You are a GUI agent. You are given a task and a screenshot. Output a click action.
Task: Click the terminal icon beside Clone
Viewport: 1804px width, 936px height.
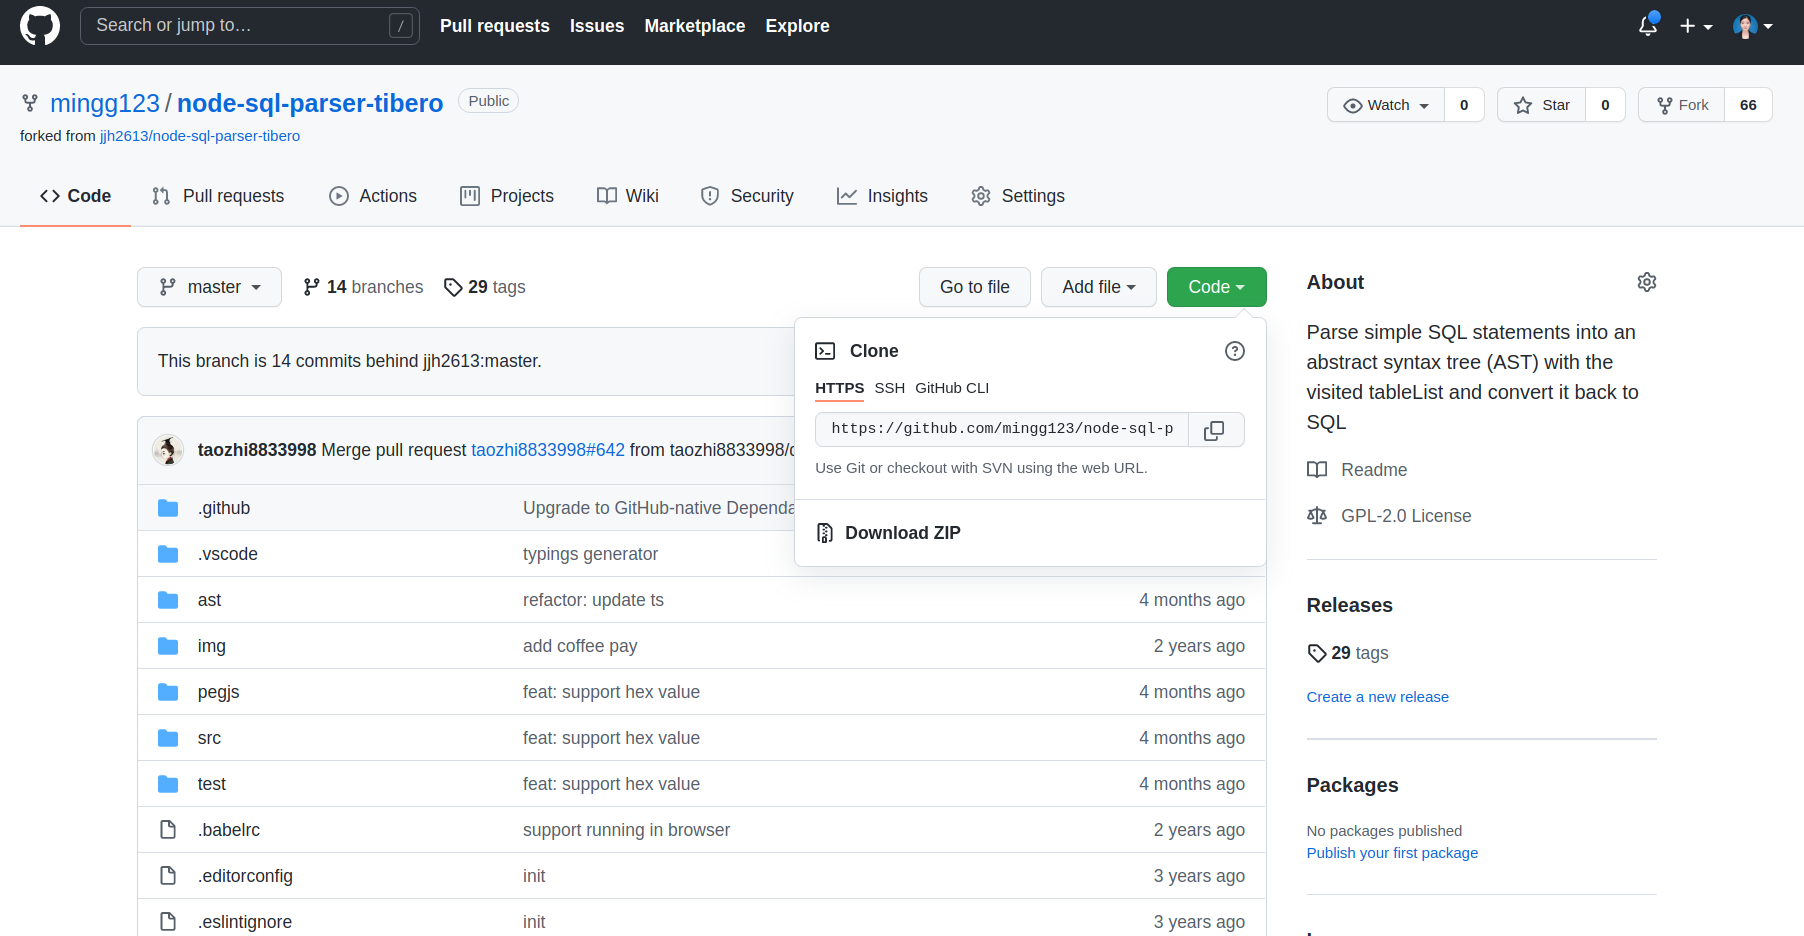pos(825,351)
